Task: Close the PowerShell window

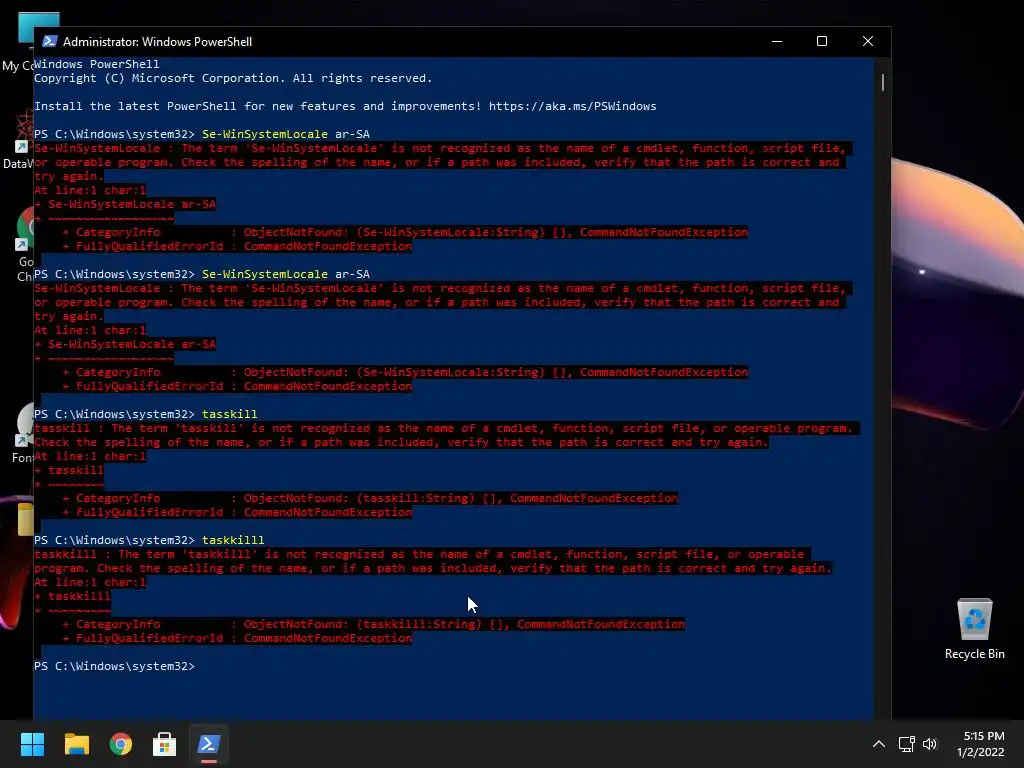Action: click(868, 41)
